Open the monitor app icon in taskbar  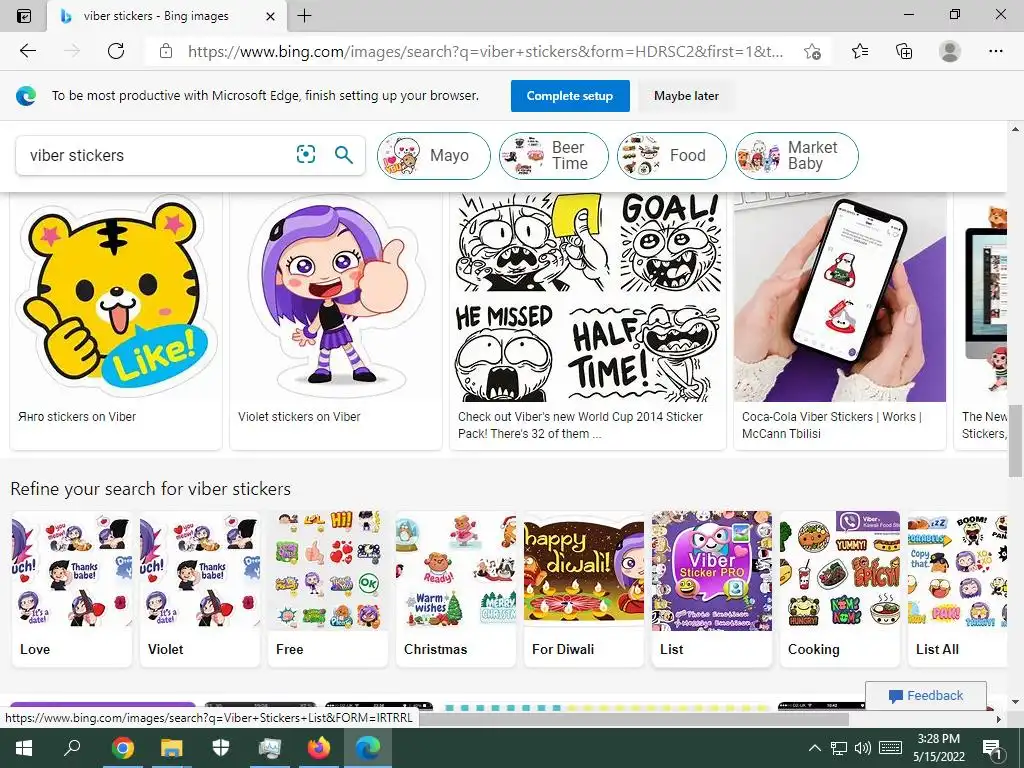269,748
